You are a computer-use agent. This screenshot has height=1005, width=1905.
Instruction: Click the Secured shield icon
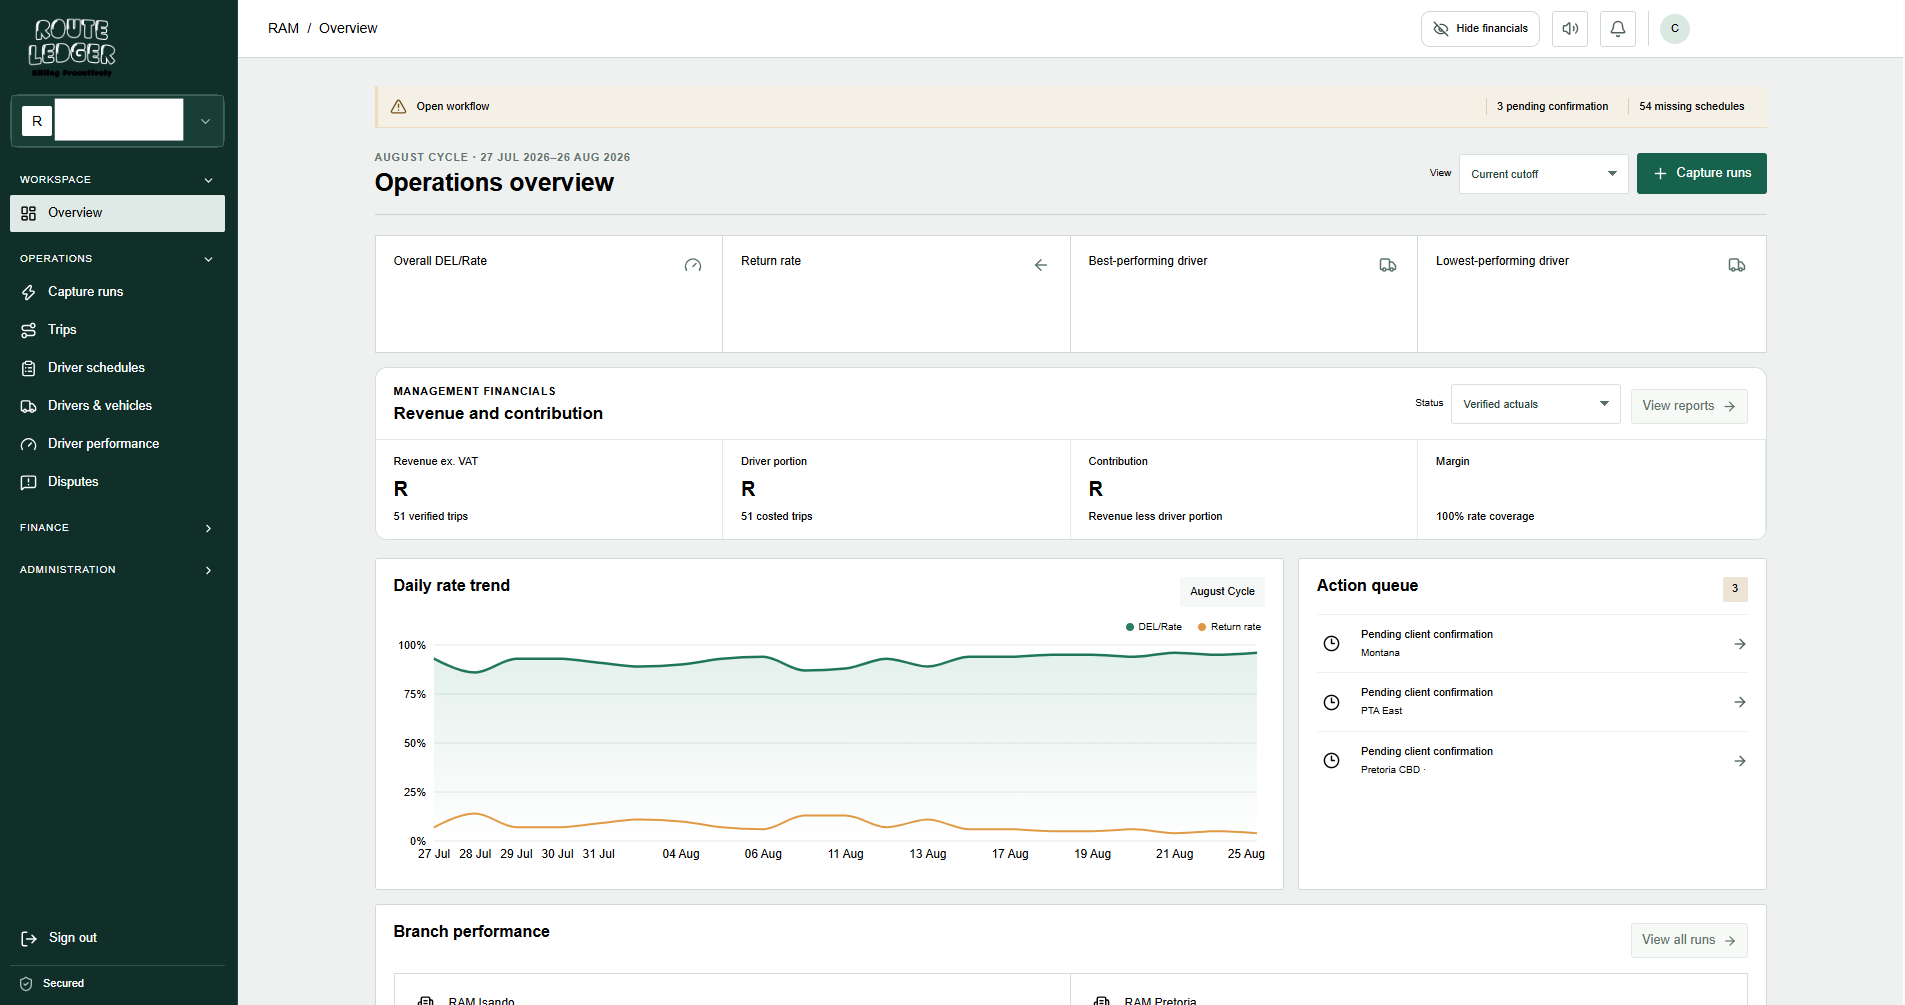coord(27,984)
